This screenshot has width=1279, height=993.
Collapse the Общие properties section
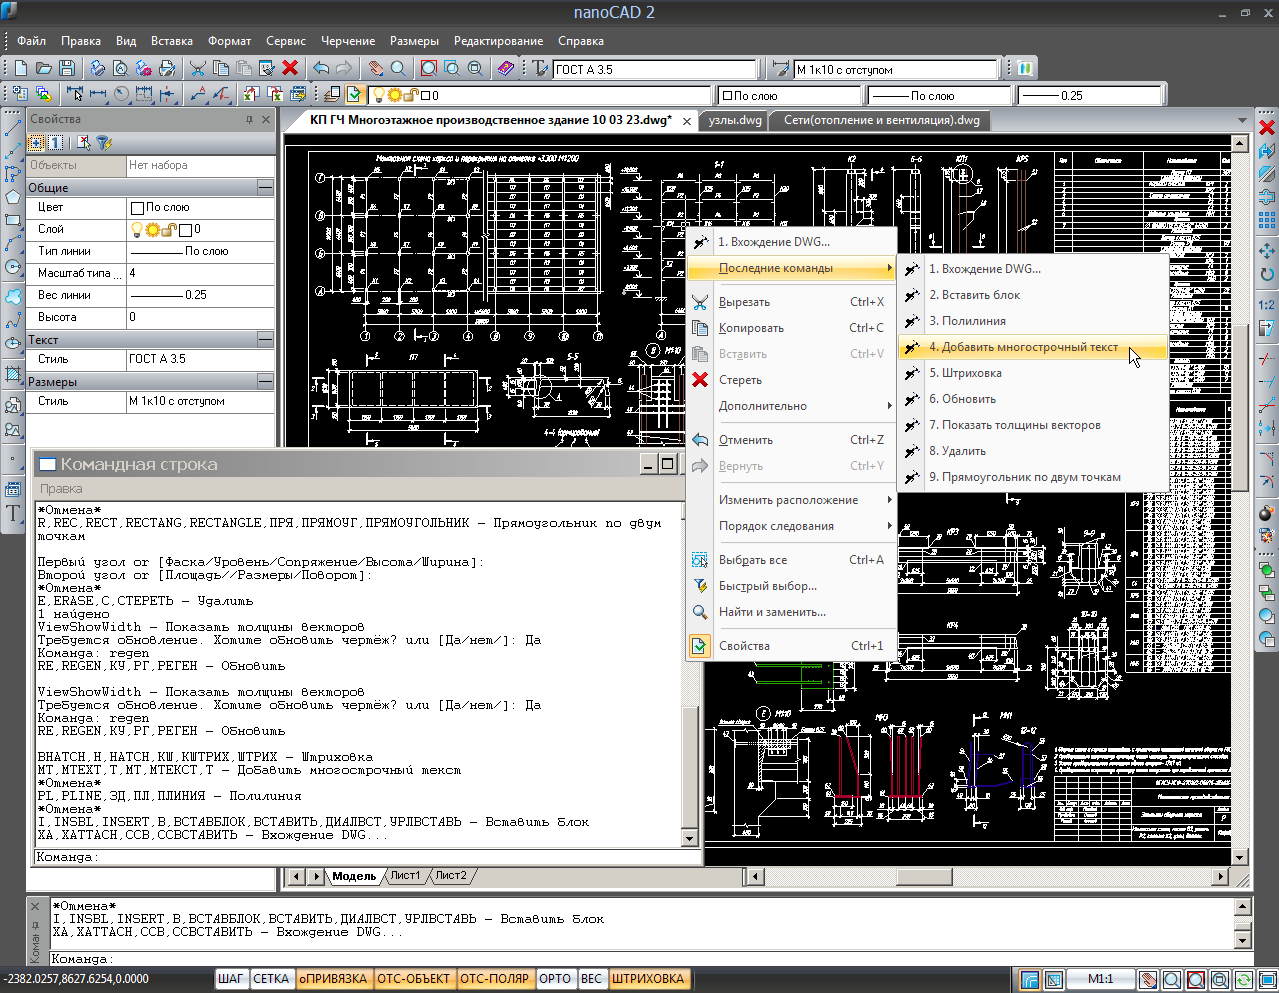click(x=265, y=187)
